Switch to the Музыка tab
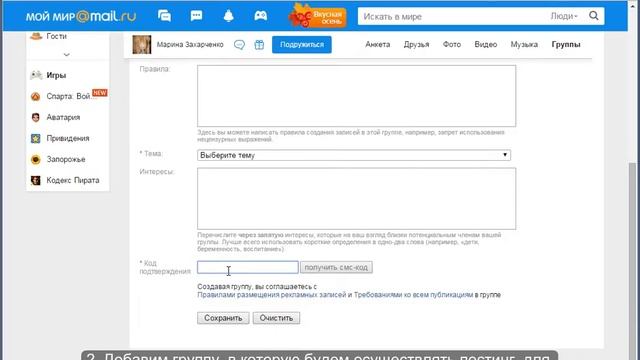The width and height of the screenshot is (640, 360). (x=524, y=44)
